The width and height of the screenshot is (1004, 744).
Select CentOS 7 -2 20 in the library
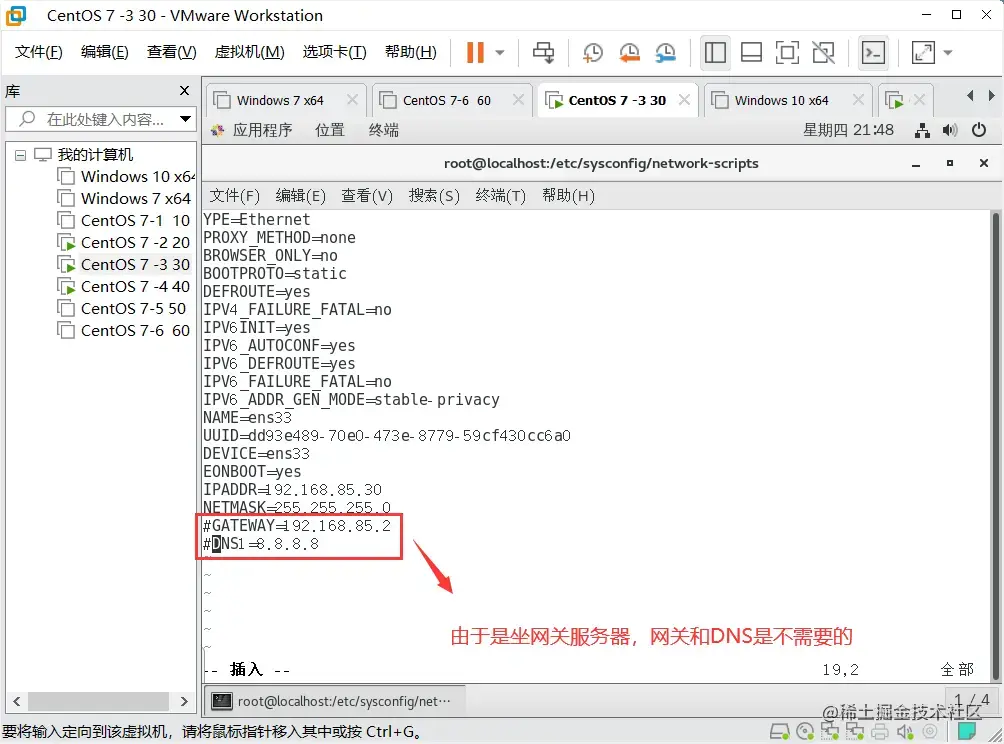click(x=124, y=243)
